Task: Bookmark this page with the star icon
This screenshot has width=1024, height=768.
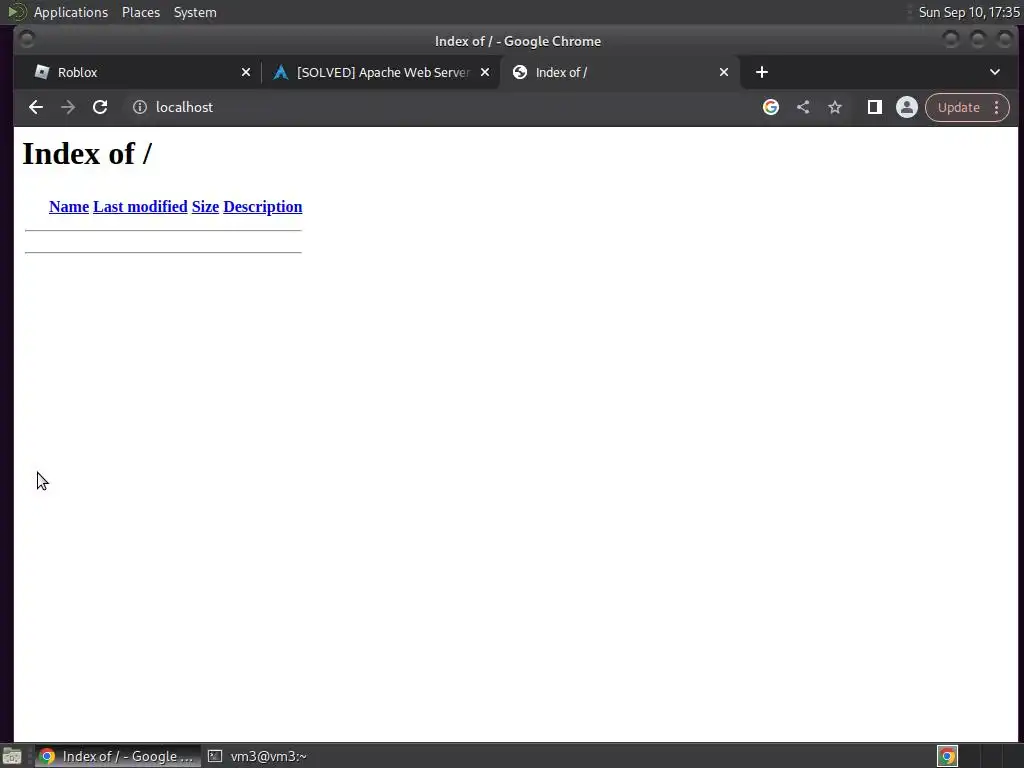Action: pyautogui.click(x=835, y=107)
